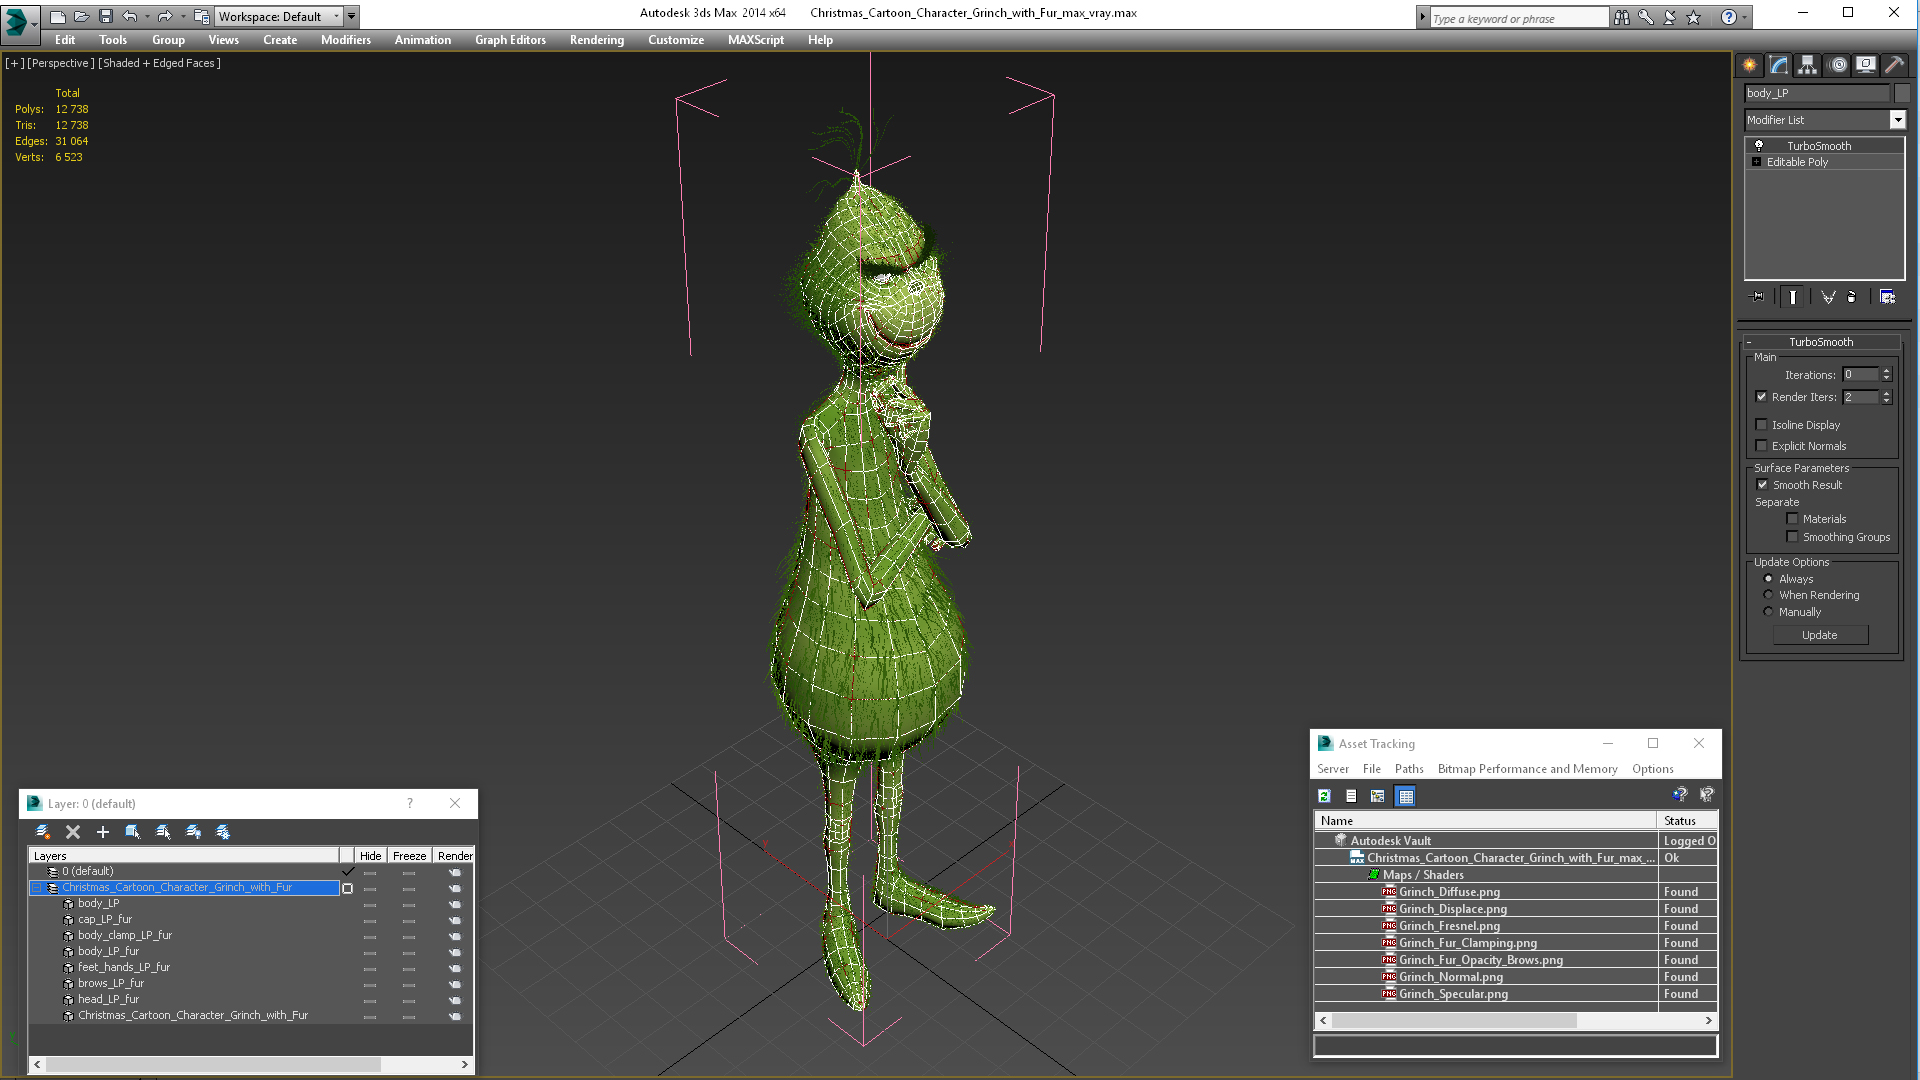
Task: Click Remove Modifier trash icon
Action: coord(1852,297)
